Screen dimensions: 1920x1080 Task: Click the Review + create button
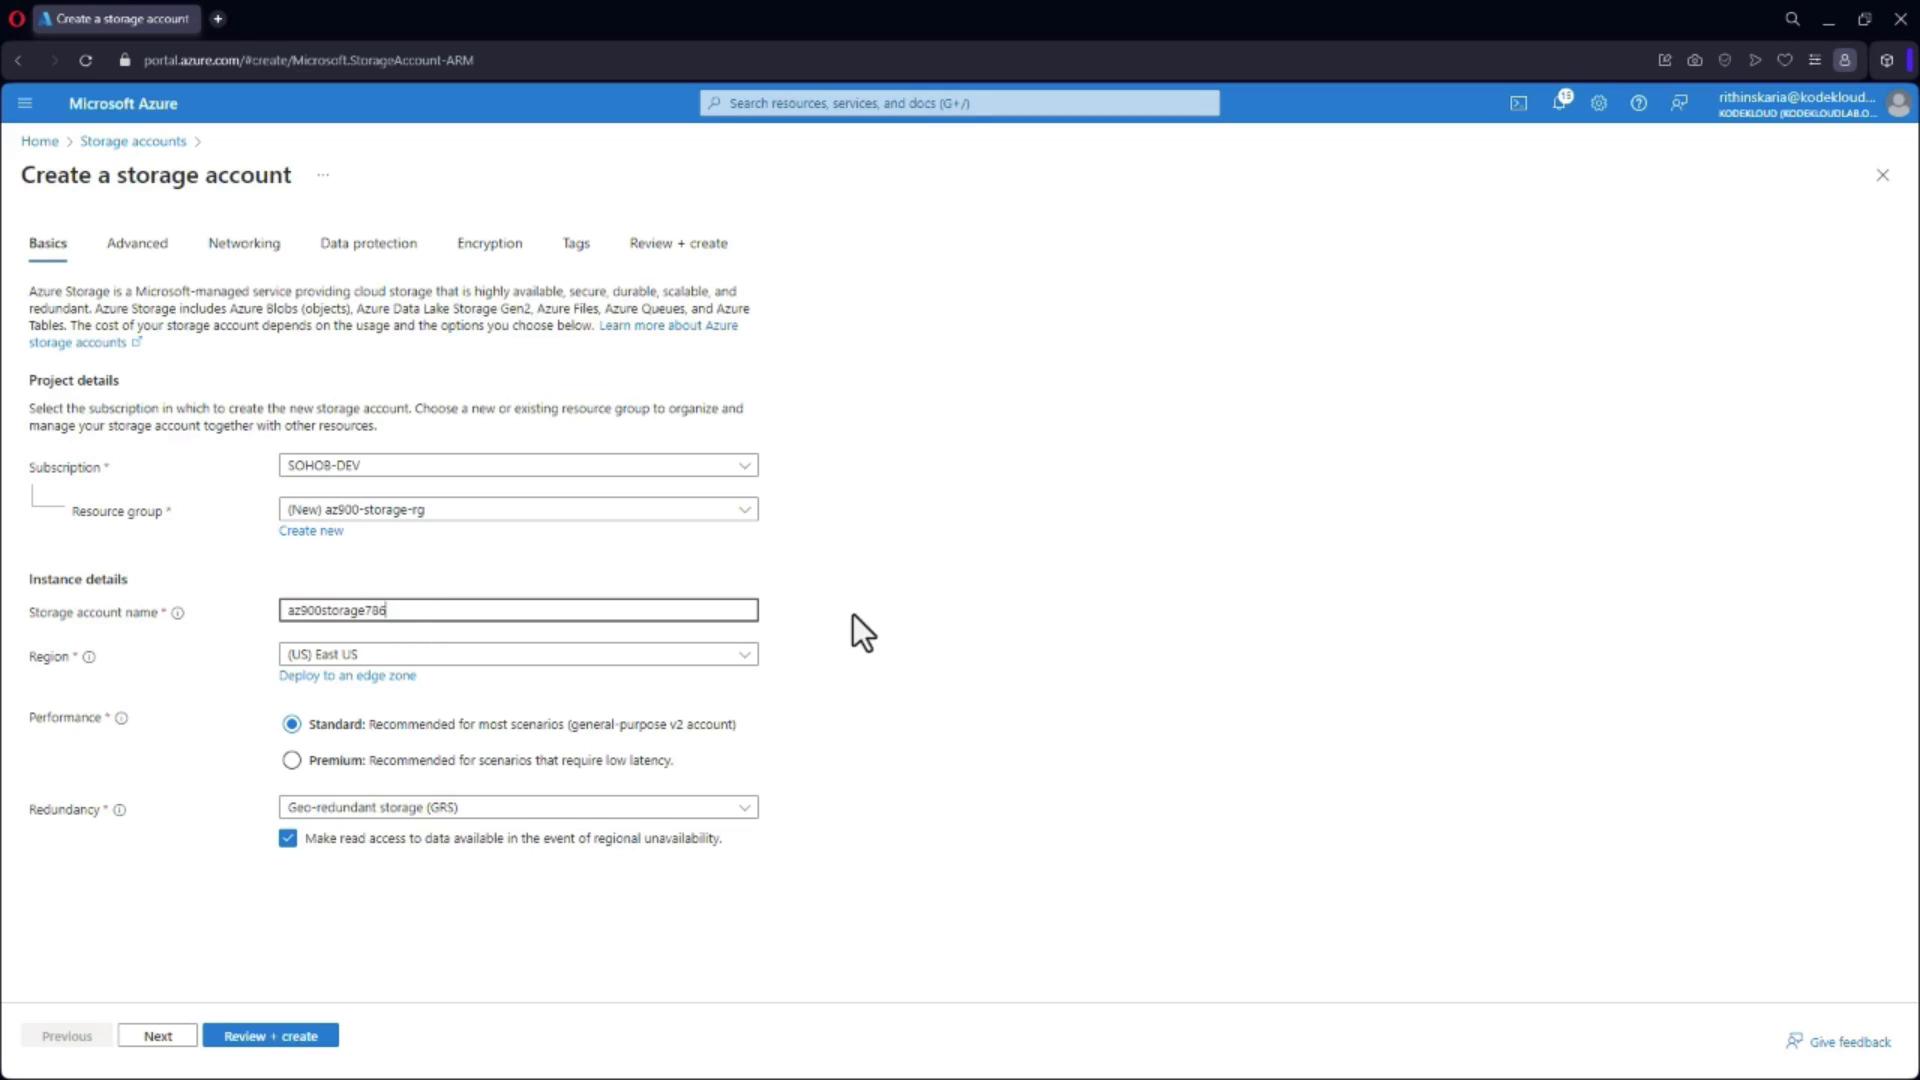click(270, 1036)
